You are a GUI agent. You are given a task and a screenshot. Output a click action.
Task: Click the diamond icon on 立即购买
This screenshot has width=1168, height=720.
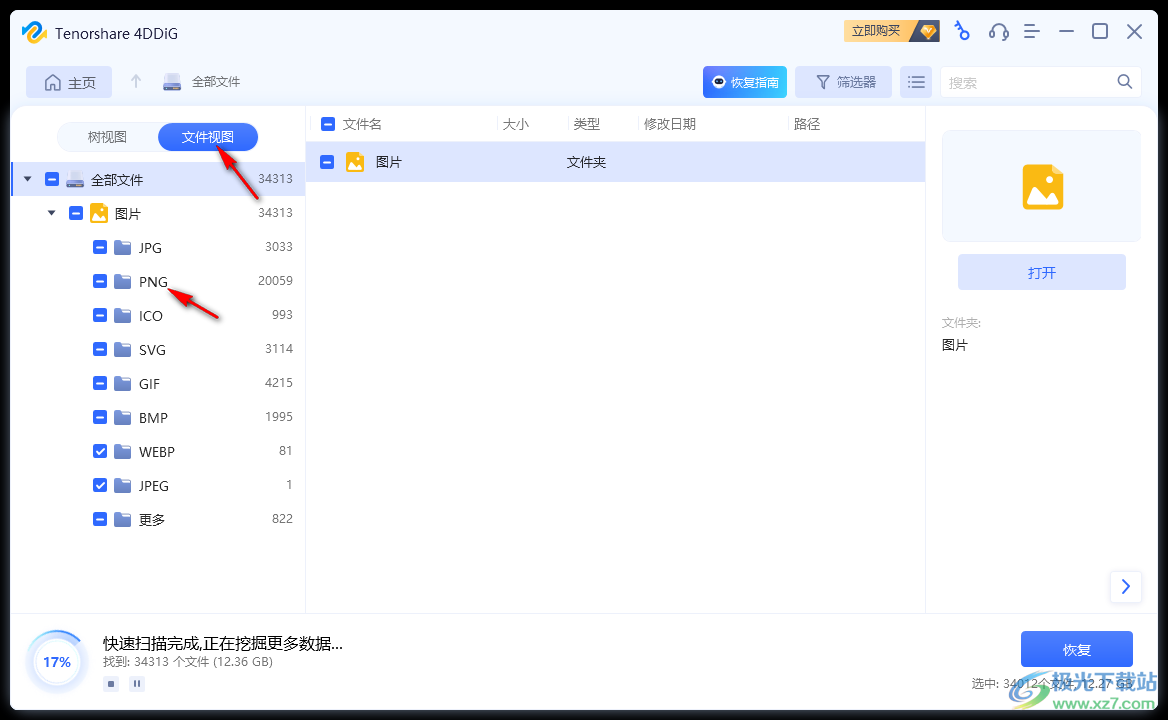(927, 31)
